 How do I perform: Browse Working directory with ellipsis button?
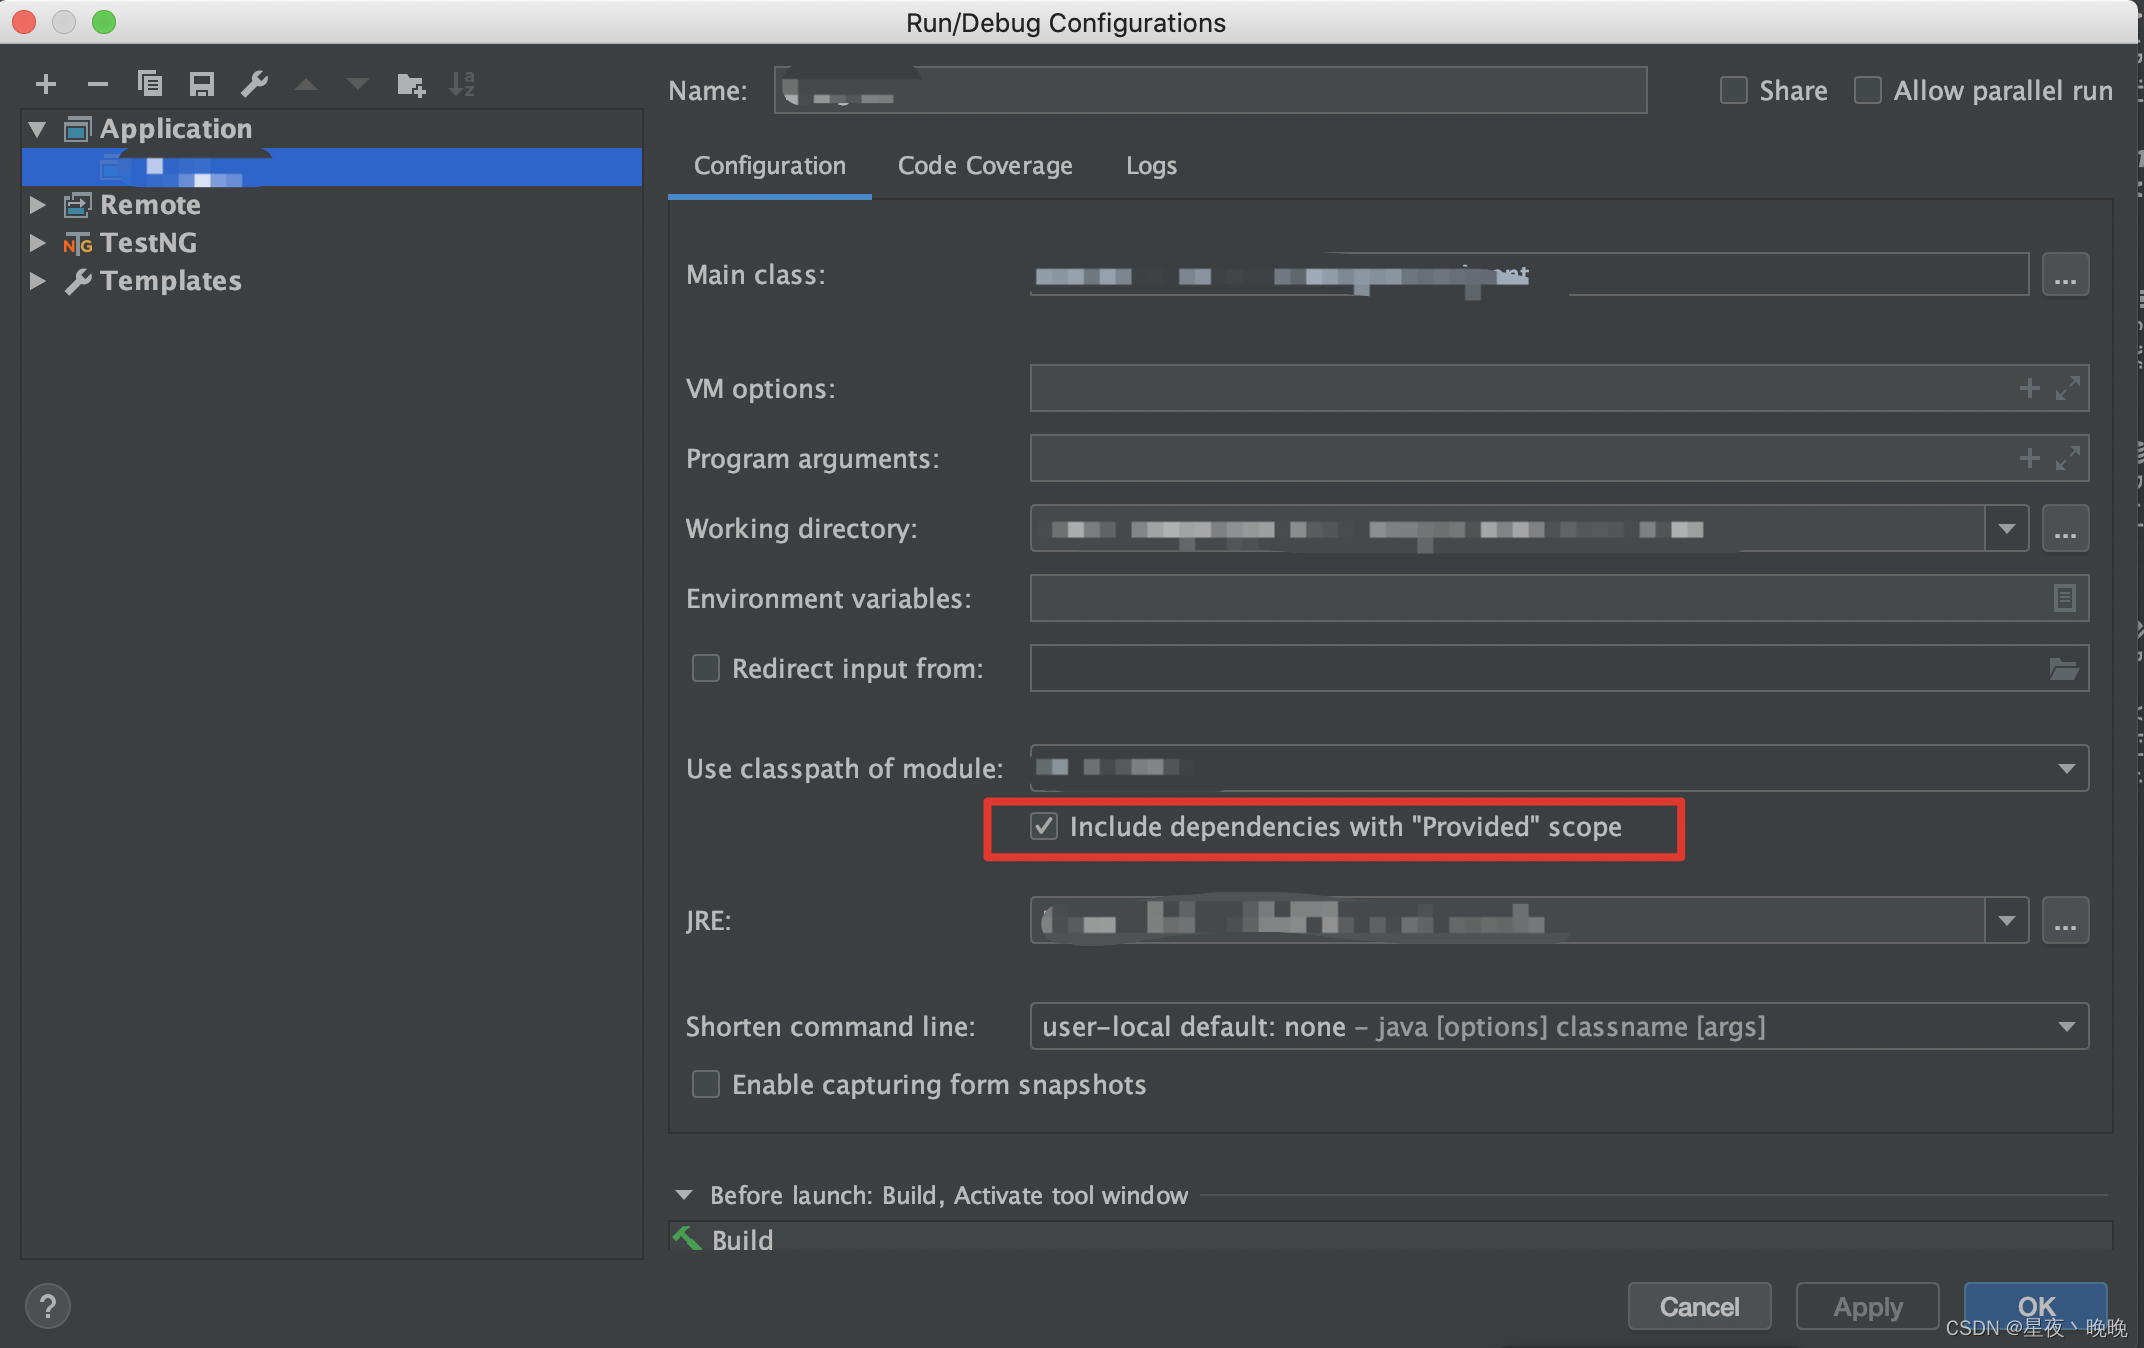pos(2065,529)
